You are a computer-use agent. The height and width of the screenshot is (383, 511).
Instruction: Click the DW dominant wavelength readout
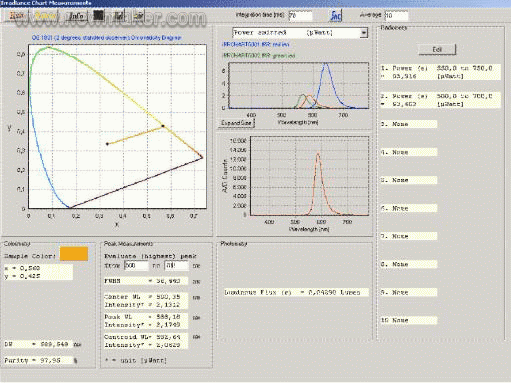(x=37, y=344)
